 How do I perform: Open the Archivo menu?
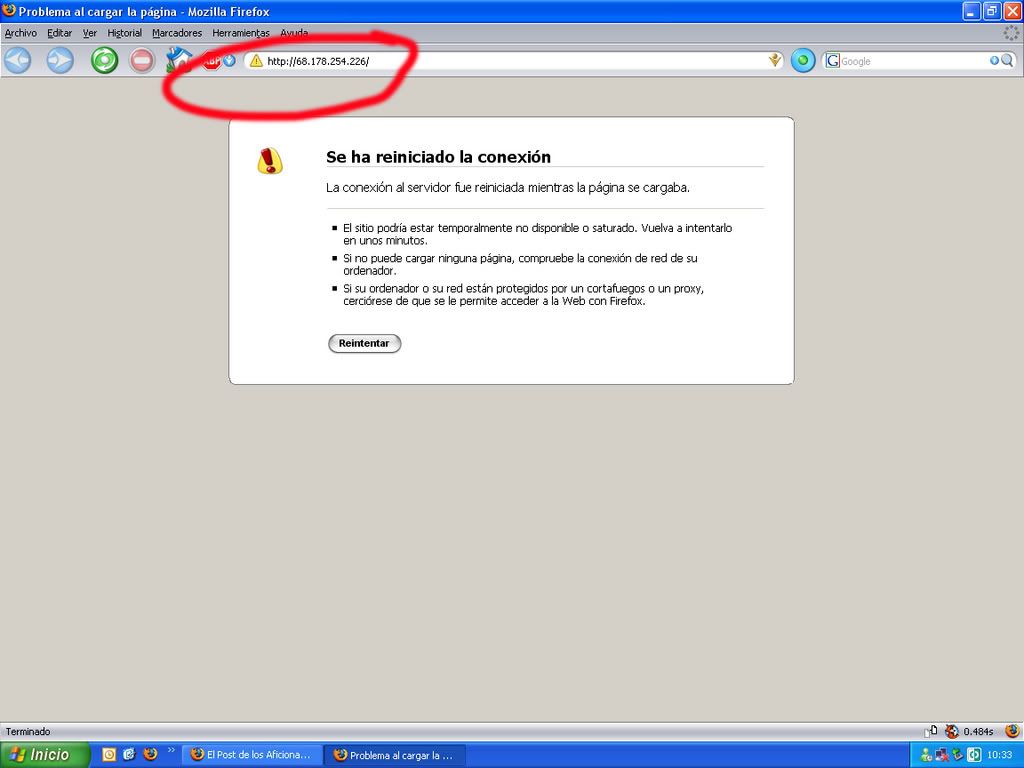coord(20,33)
